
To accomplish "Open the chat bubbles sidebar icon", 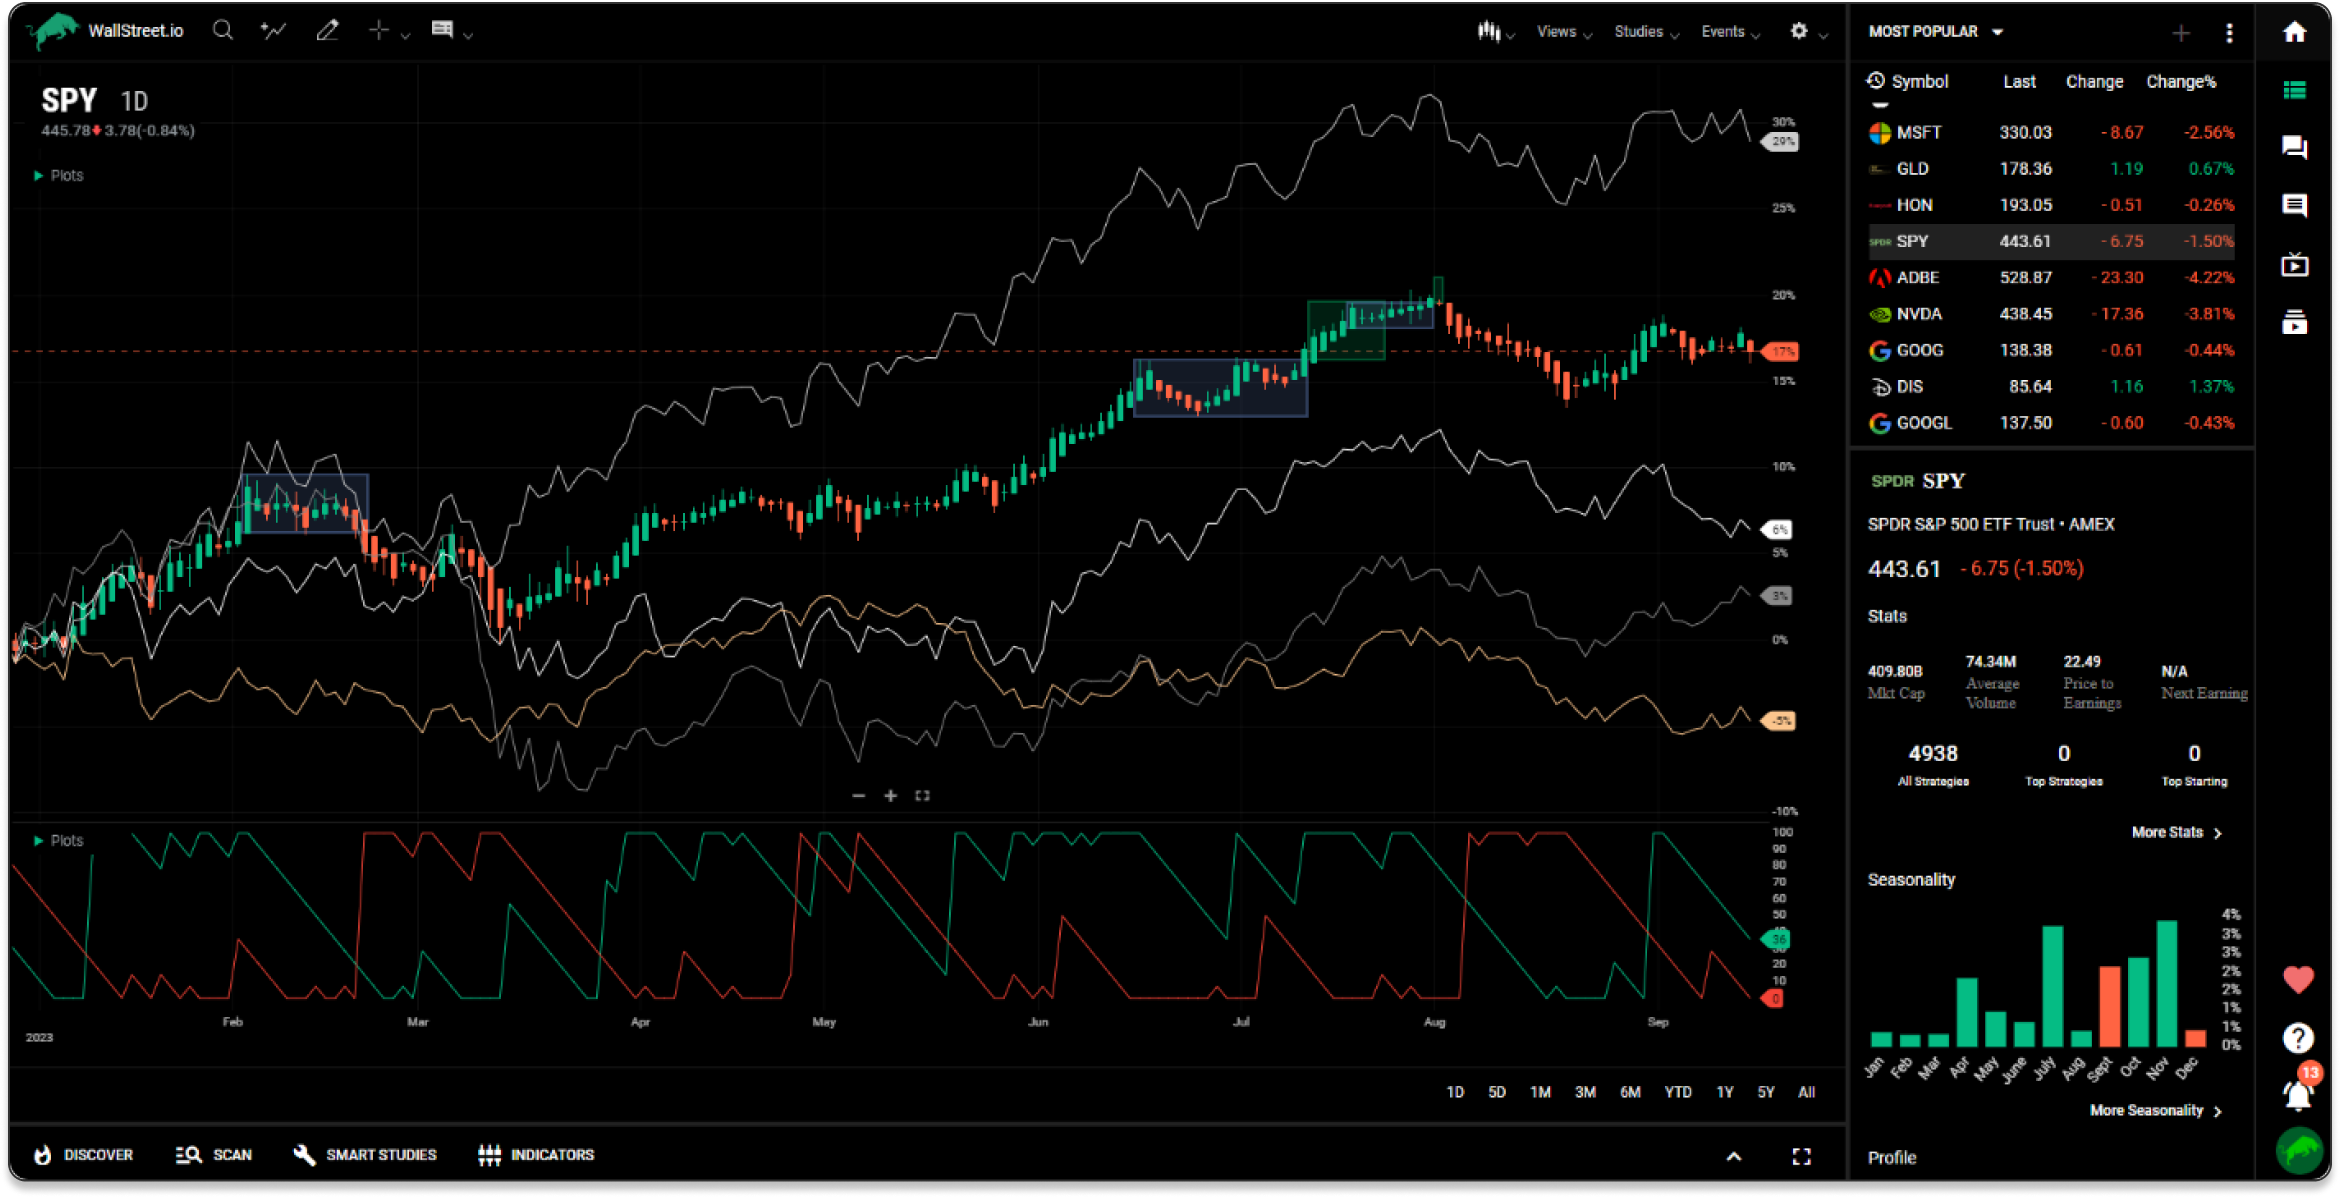I will [2294, 148].
